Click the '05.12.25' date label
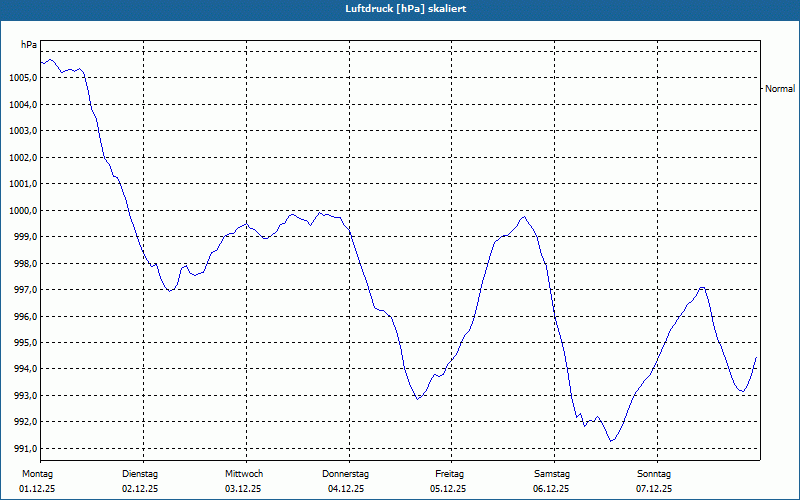The width and height of the screenshot is (800, 500). (x=448, y=489)
